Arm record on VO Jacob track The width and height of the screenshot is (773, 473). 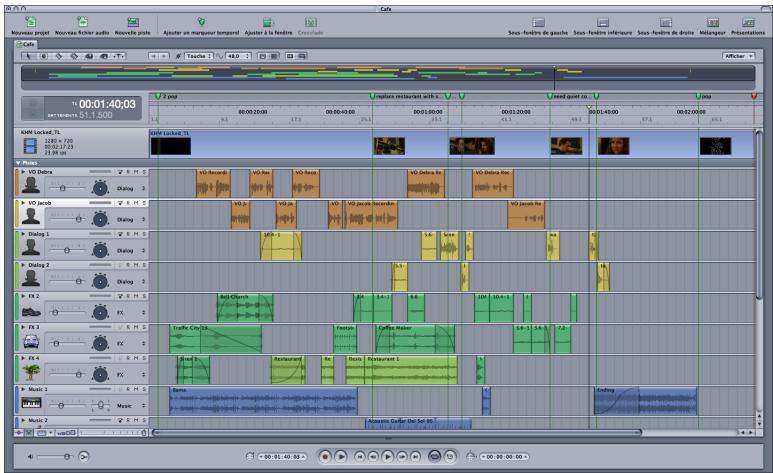pos(128,203)
